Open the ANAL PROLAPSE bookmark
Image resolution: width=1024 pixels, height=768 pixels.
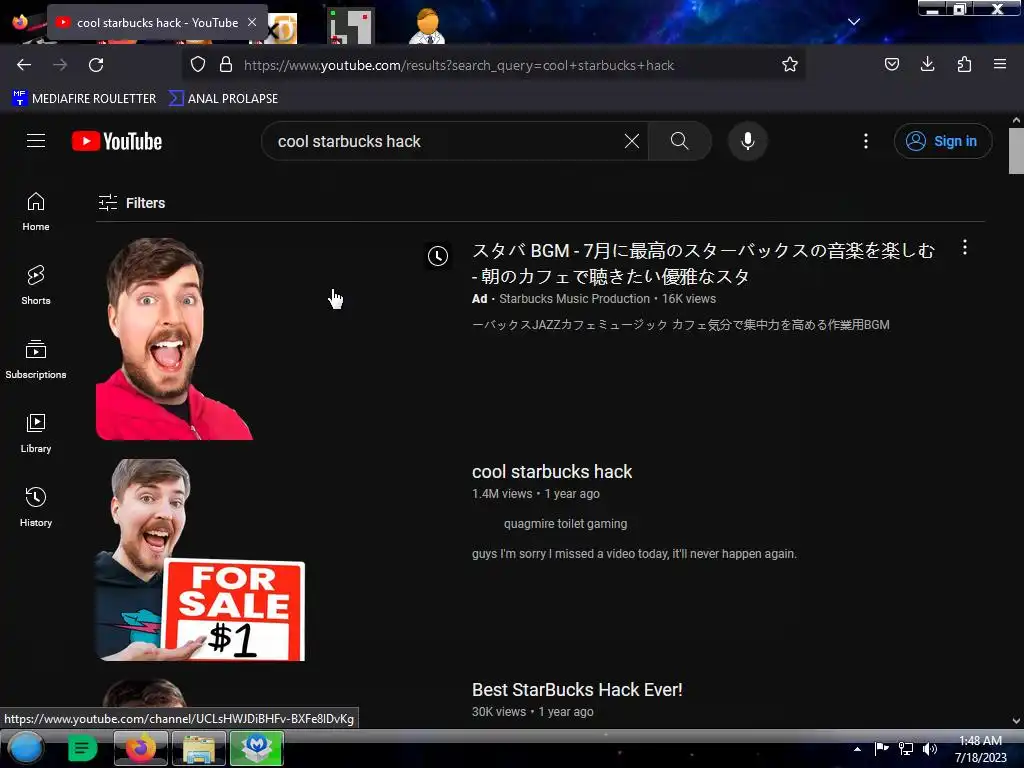click(223, 99)
